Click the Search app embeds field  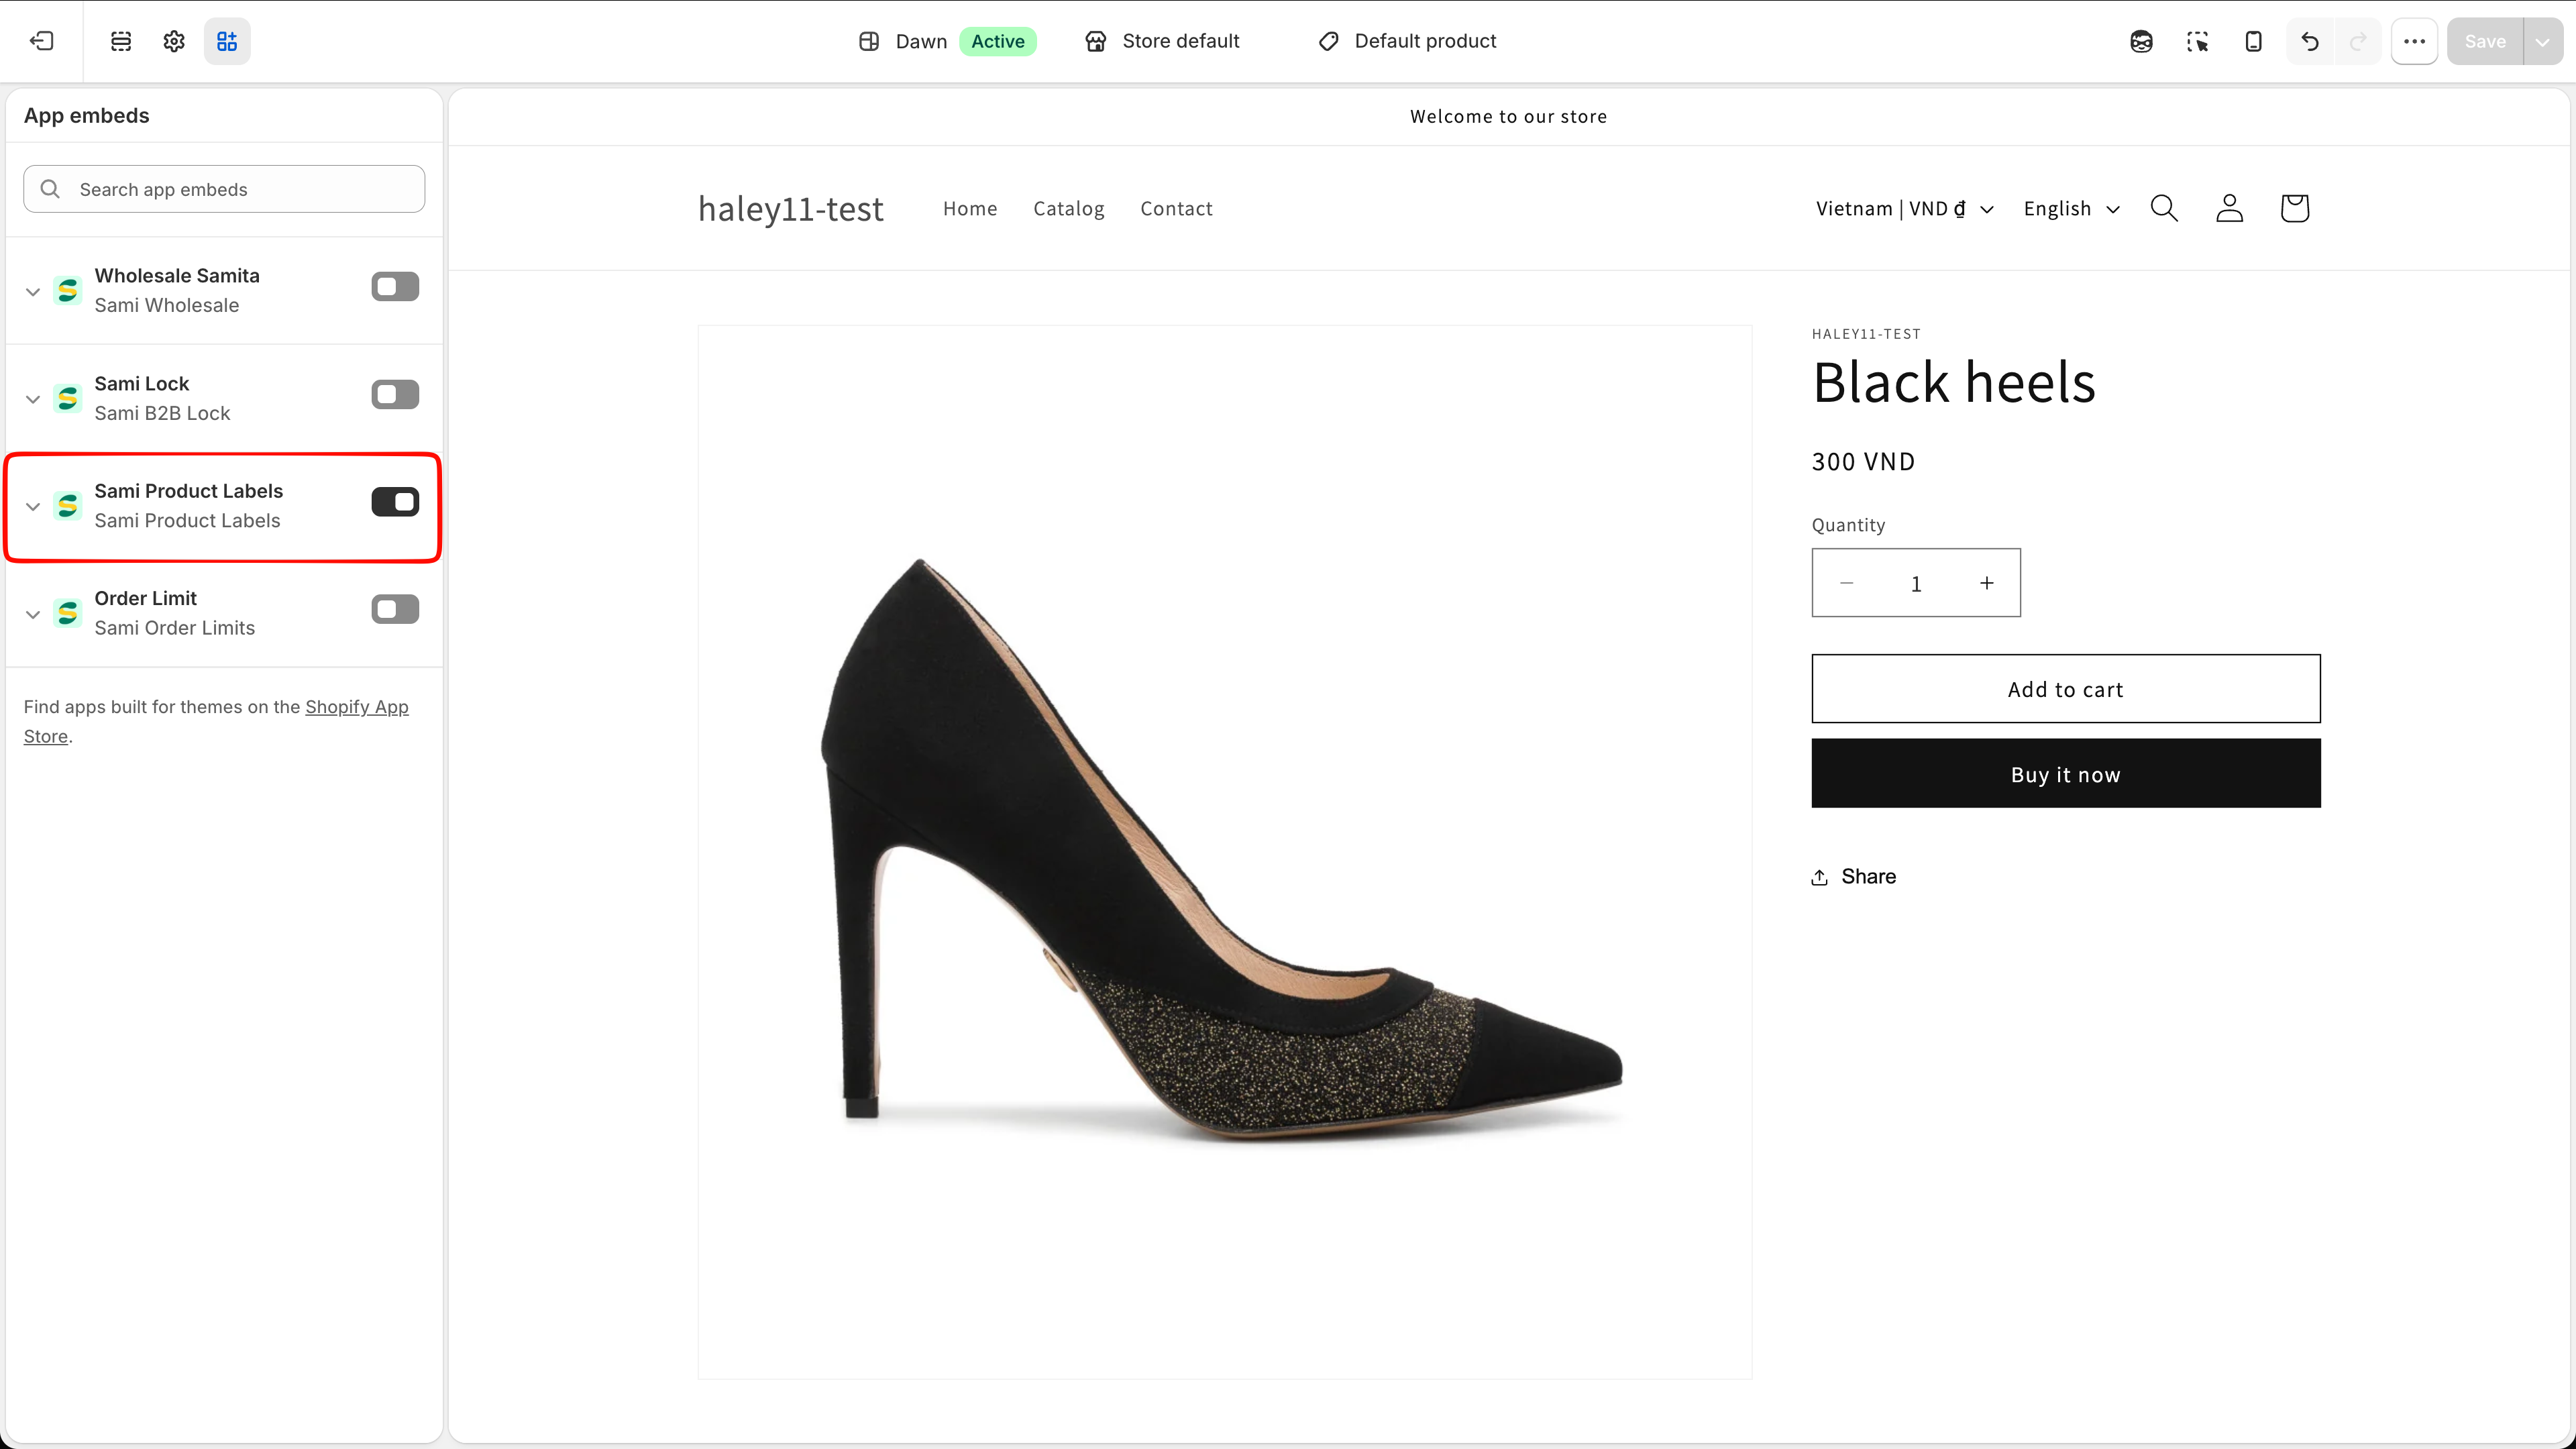pyautogui.click(x=224, y=188)
